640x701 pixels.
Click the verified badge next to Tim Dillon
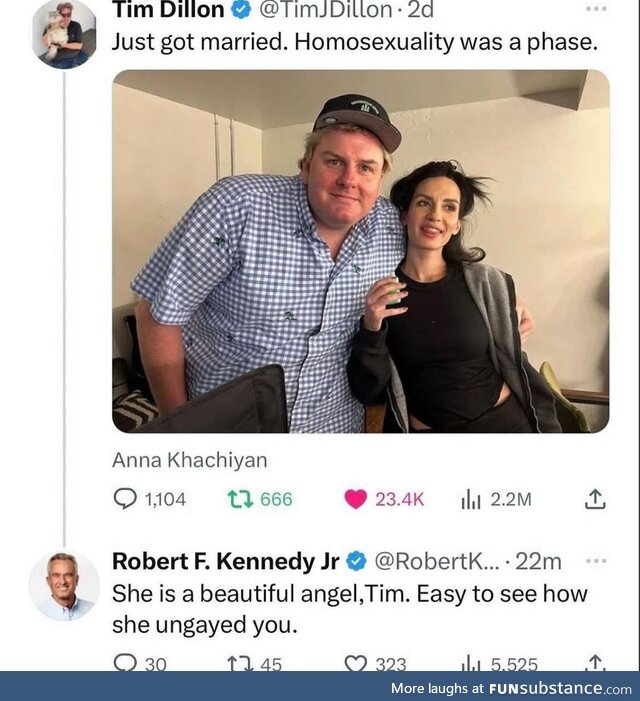click(240, 11)
